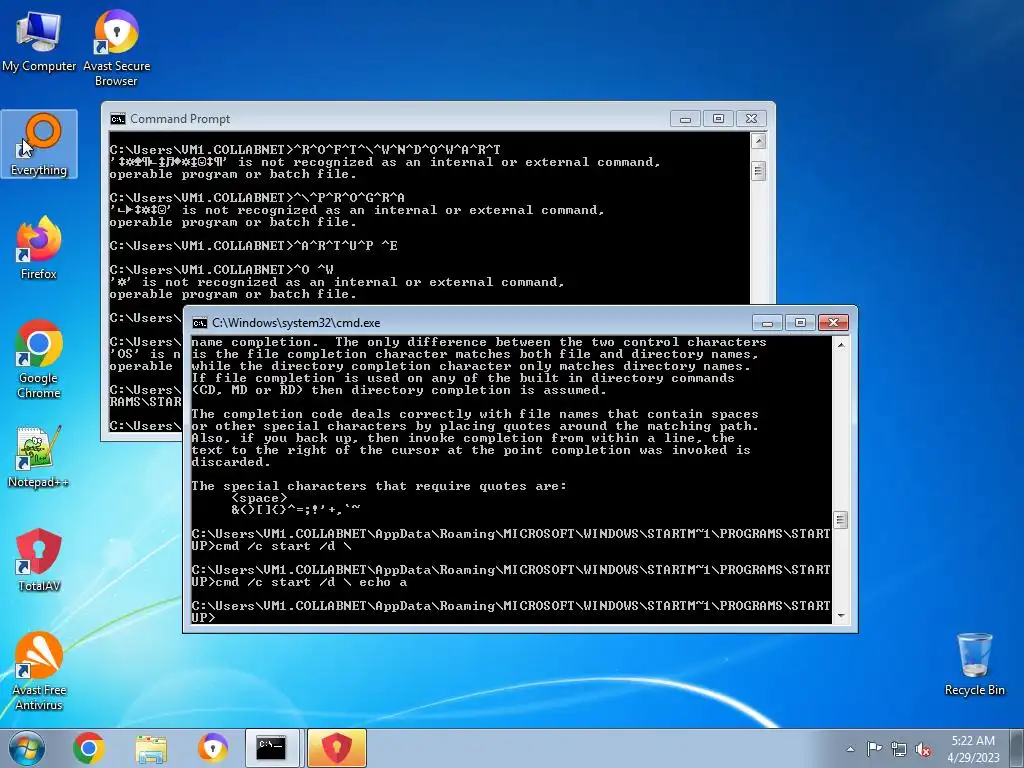This screenshot has width=1024, height=768.
Task: Click the date 4/29/2023 in tray
Action: coord(973,758)
